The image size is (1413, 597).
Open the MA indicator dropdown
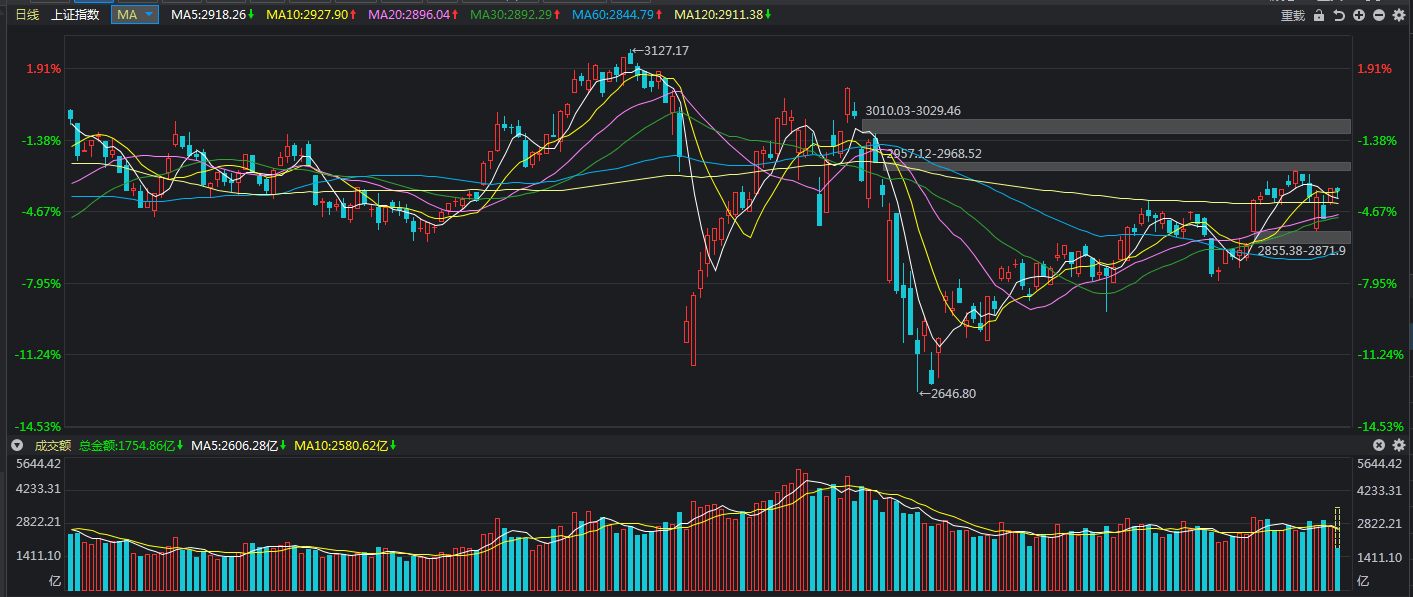(x=135, y=15)
